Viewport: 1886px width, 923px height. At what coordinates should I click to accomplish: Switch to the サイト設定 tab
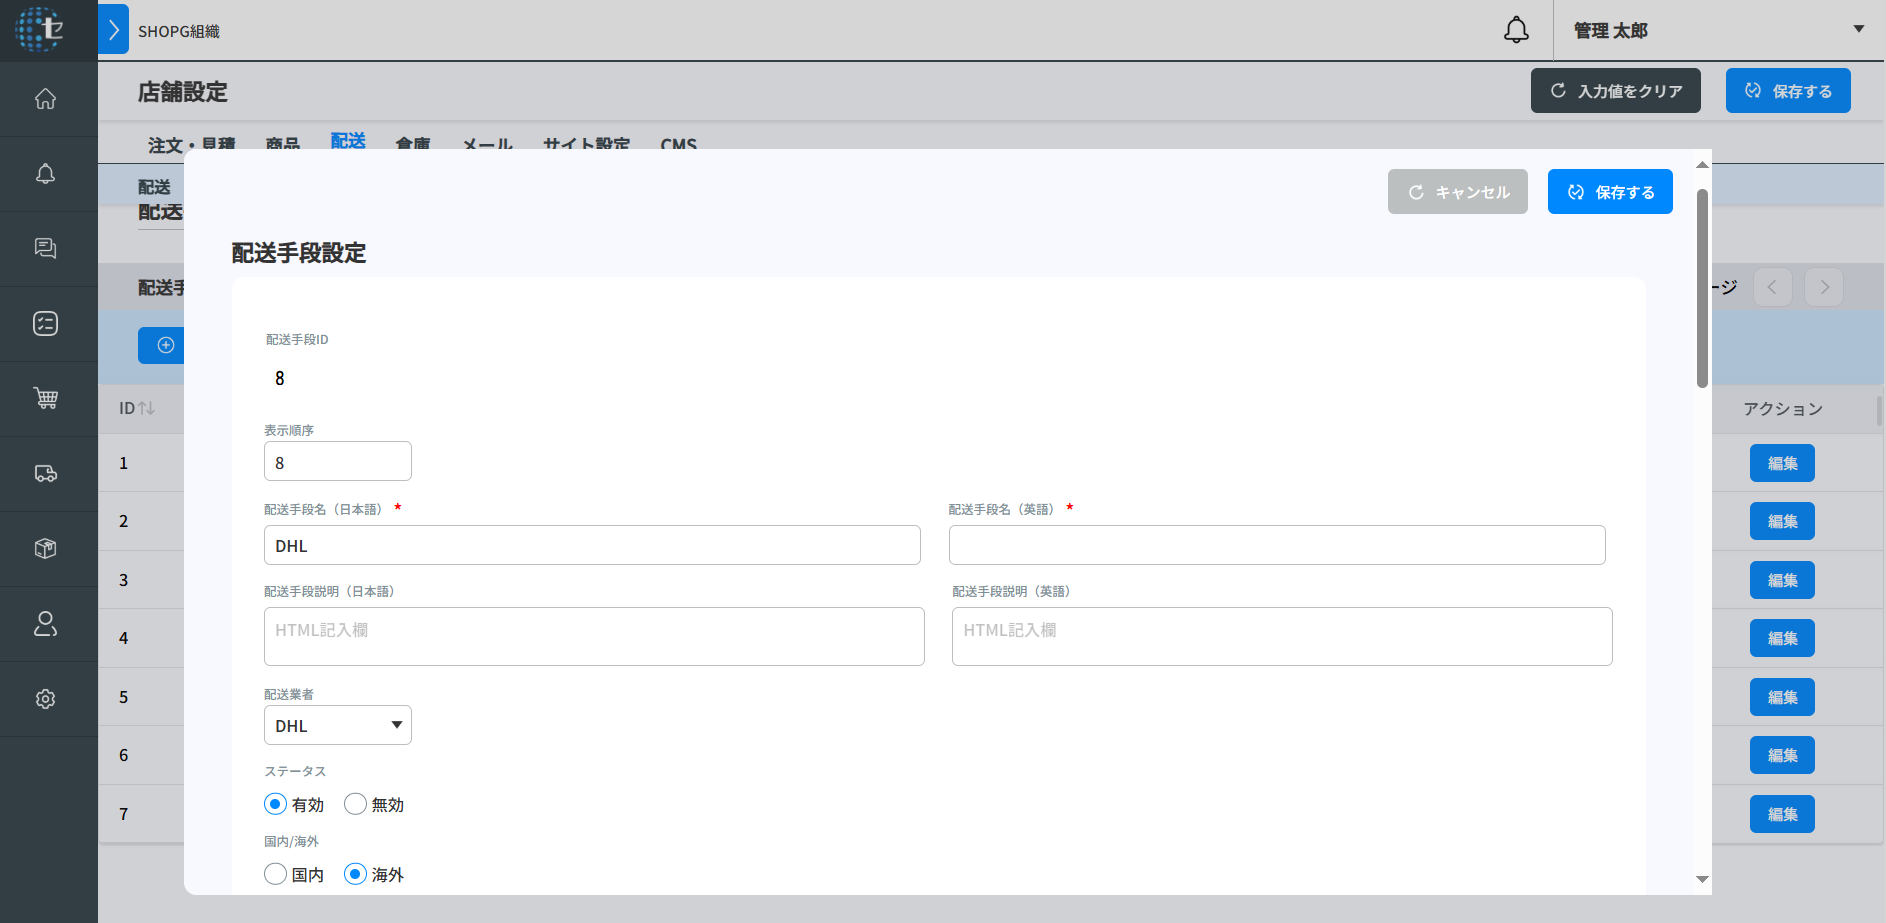pos(586,144)
